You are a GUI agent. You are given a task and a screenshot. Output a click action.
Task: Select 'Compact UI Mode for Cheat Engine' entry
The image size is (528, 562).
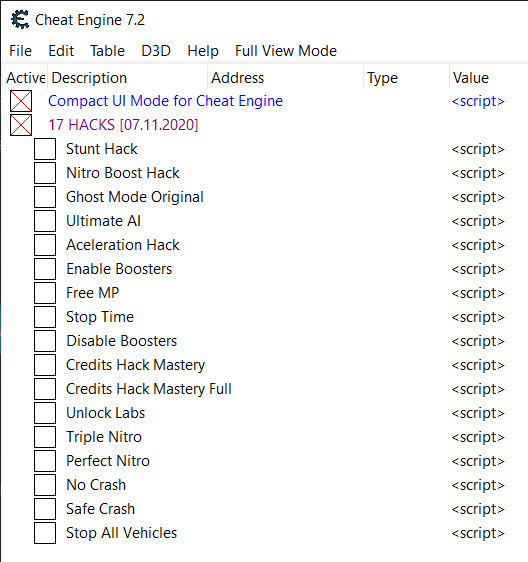coord(165,101)
